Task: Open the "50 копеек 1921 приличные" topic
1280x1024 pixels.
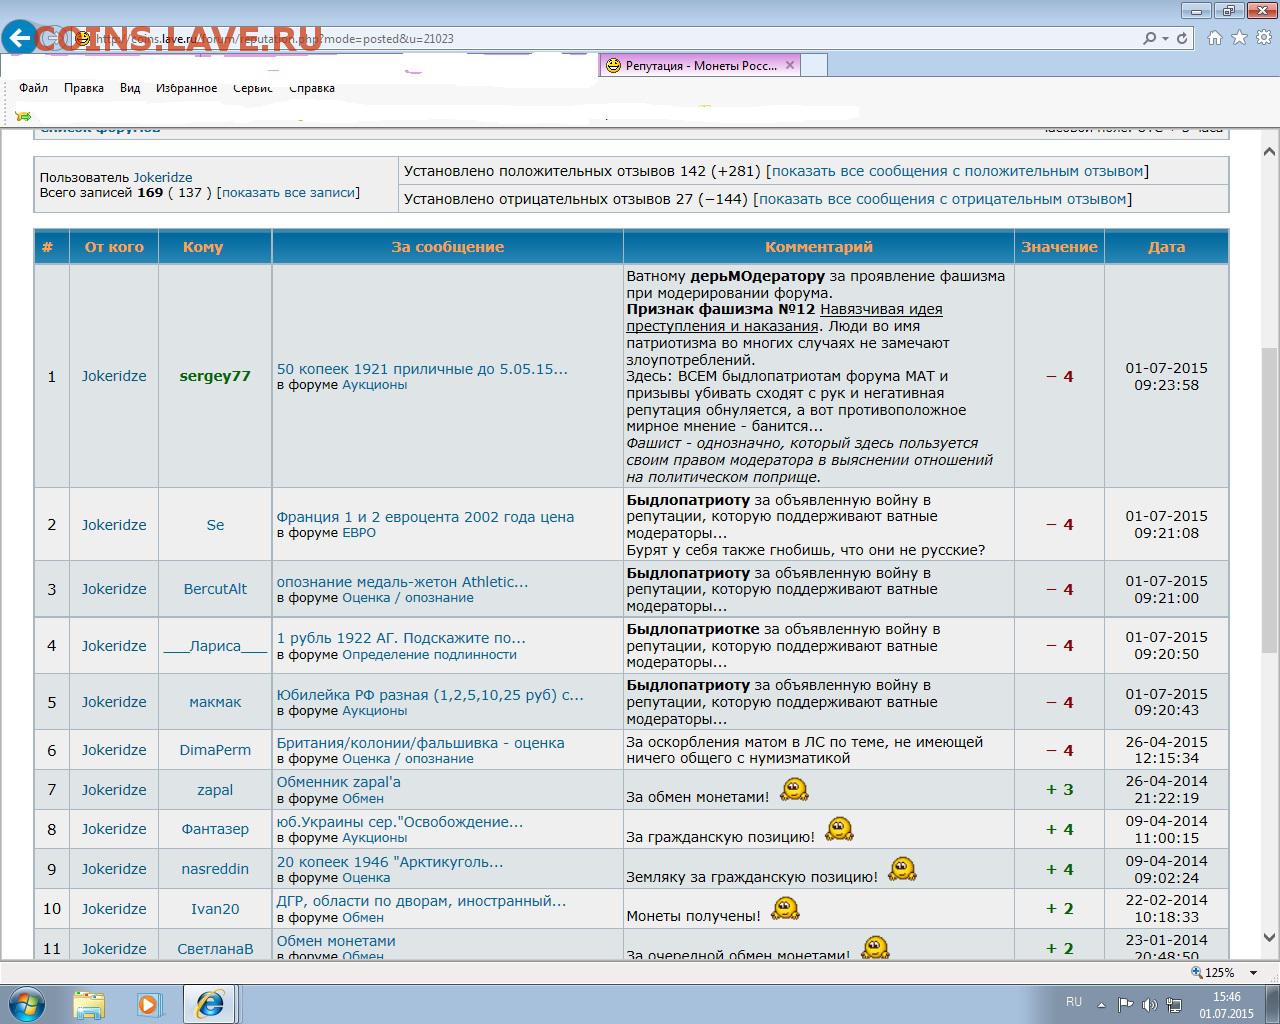Action: (422, 369)
